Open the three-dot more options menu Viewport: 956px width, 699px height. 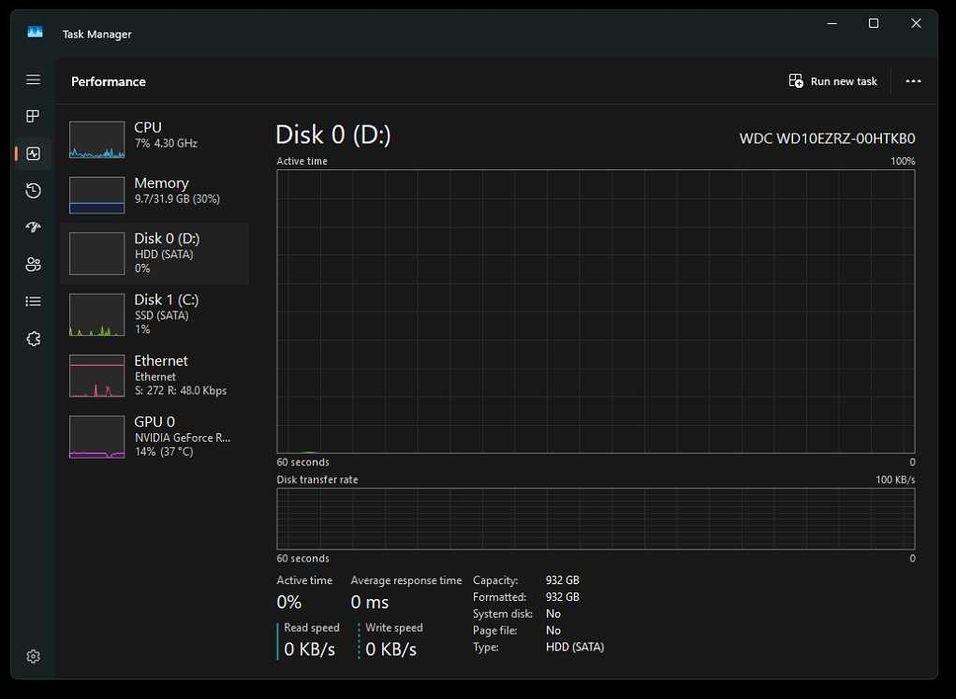[912, 81]
